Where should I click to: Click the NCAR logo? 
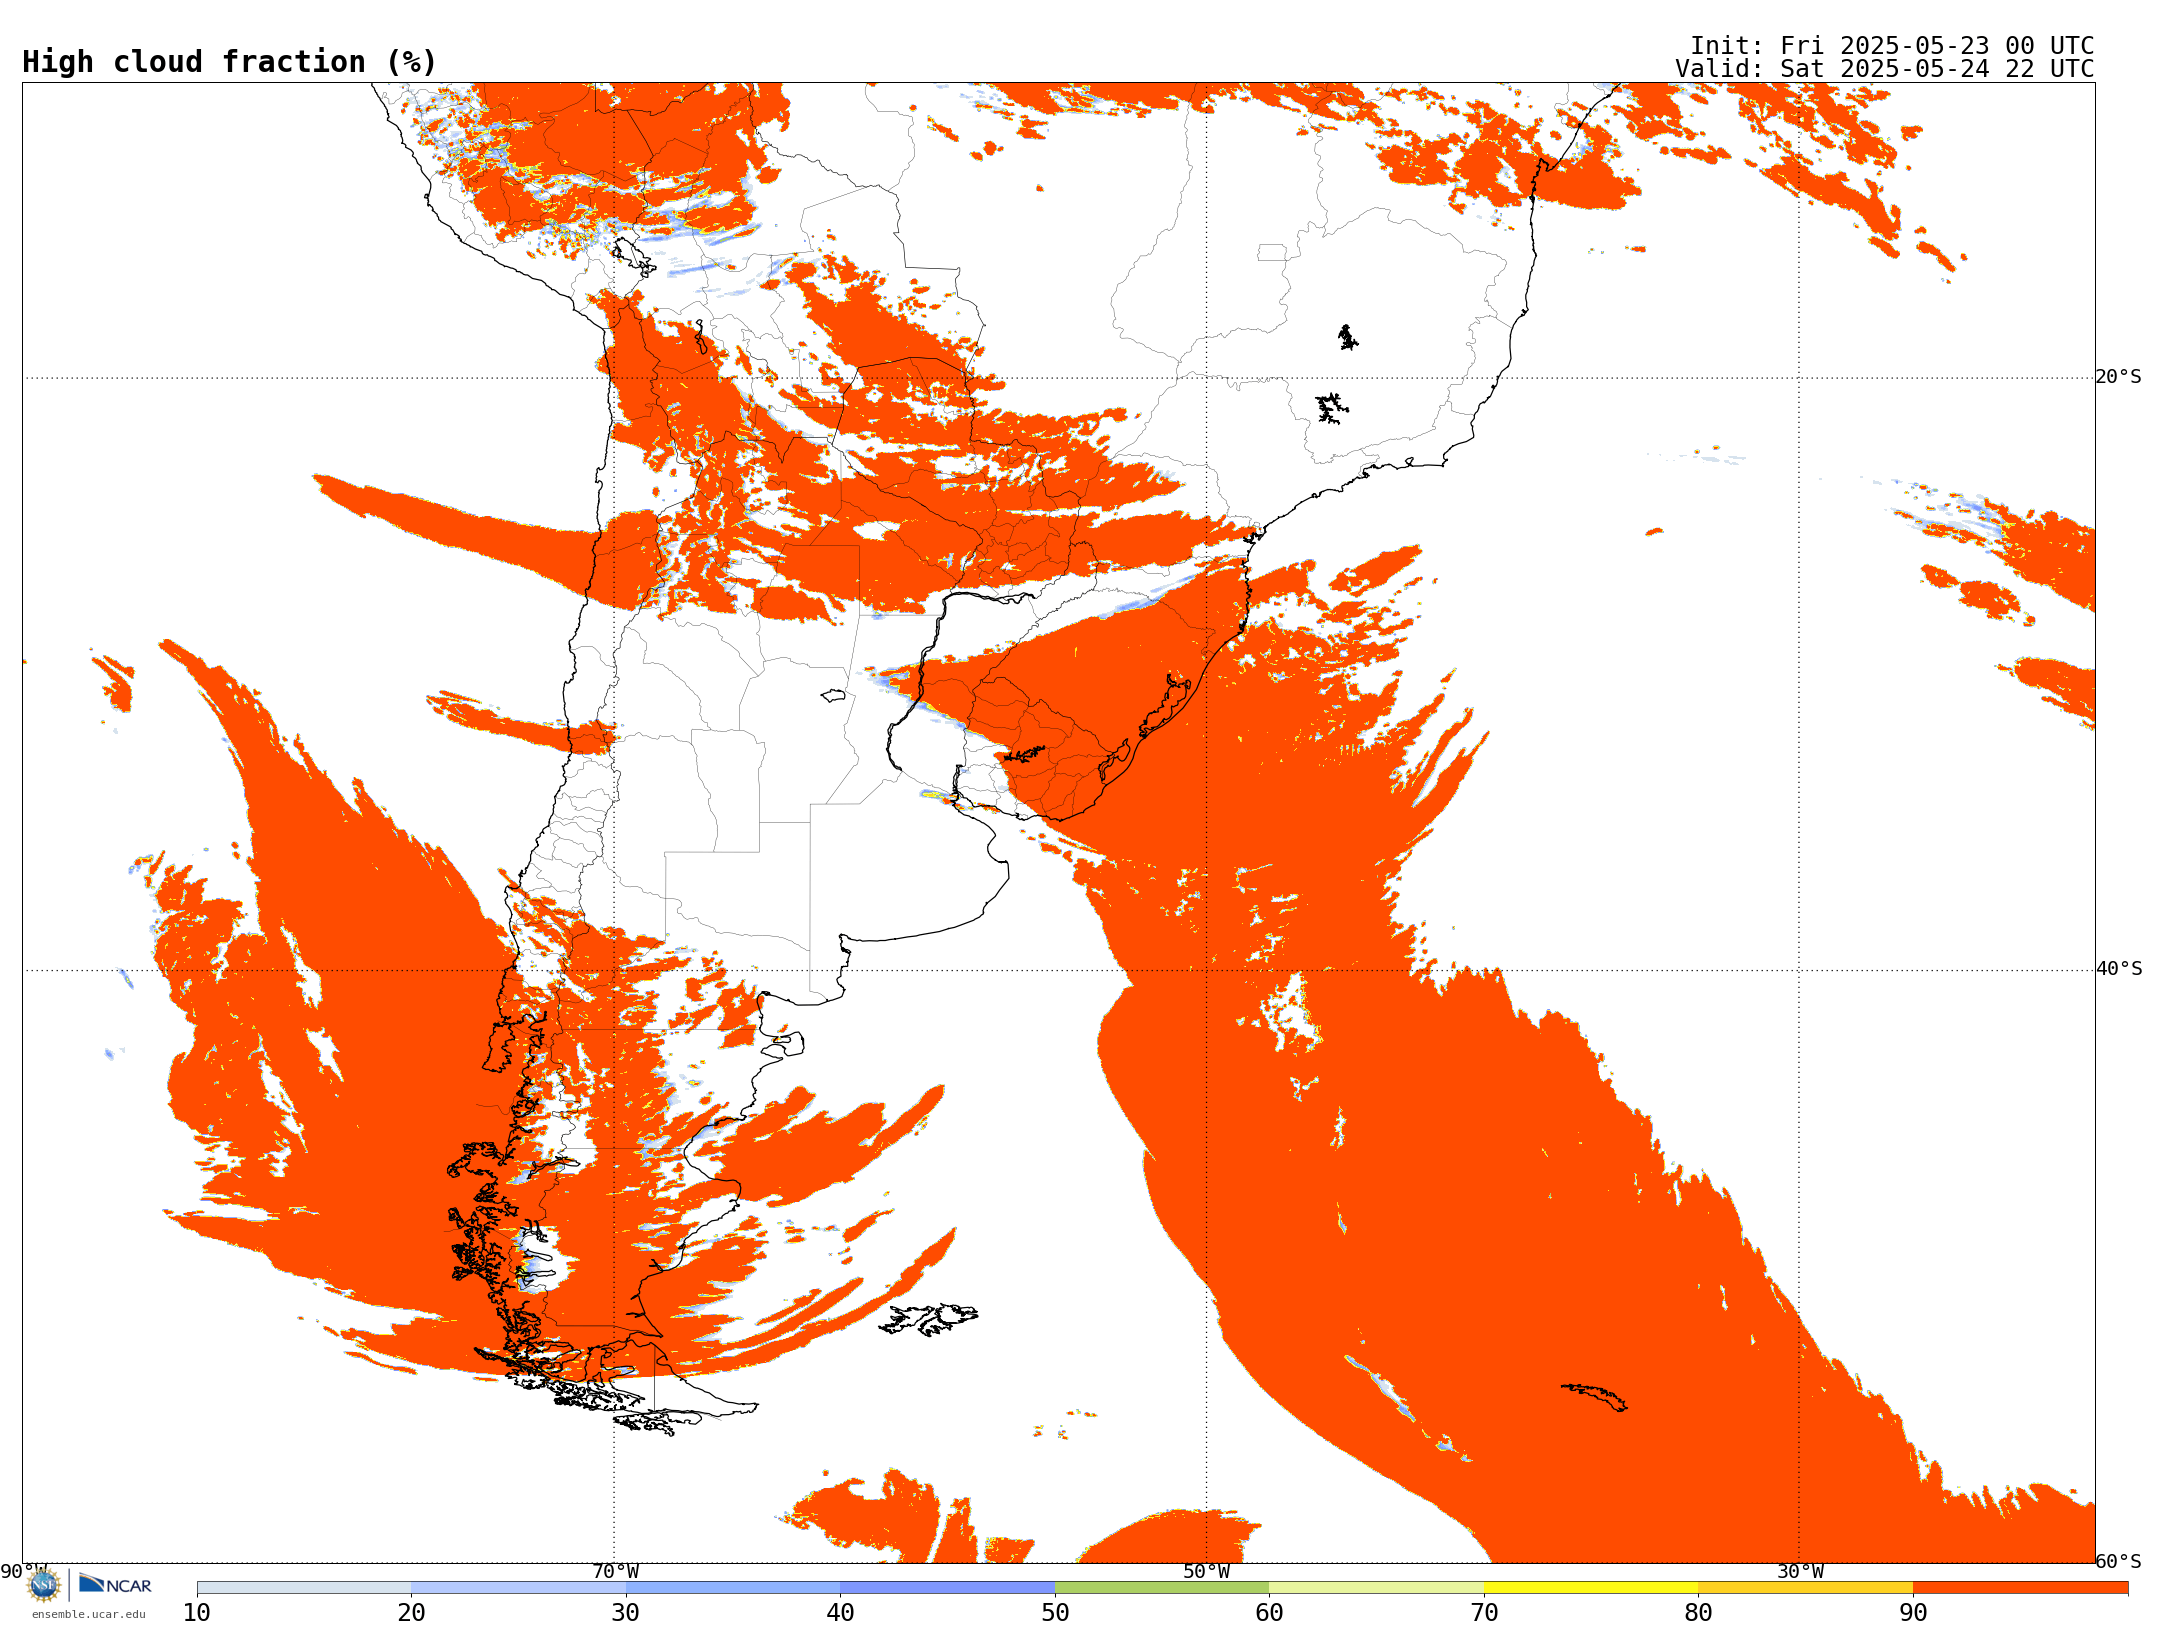pyautogui.click(x=116, y=1584)
